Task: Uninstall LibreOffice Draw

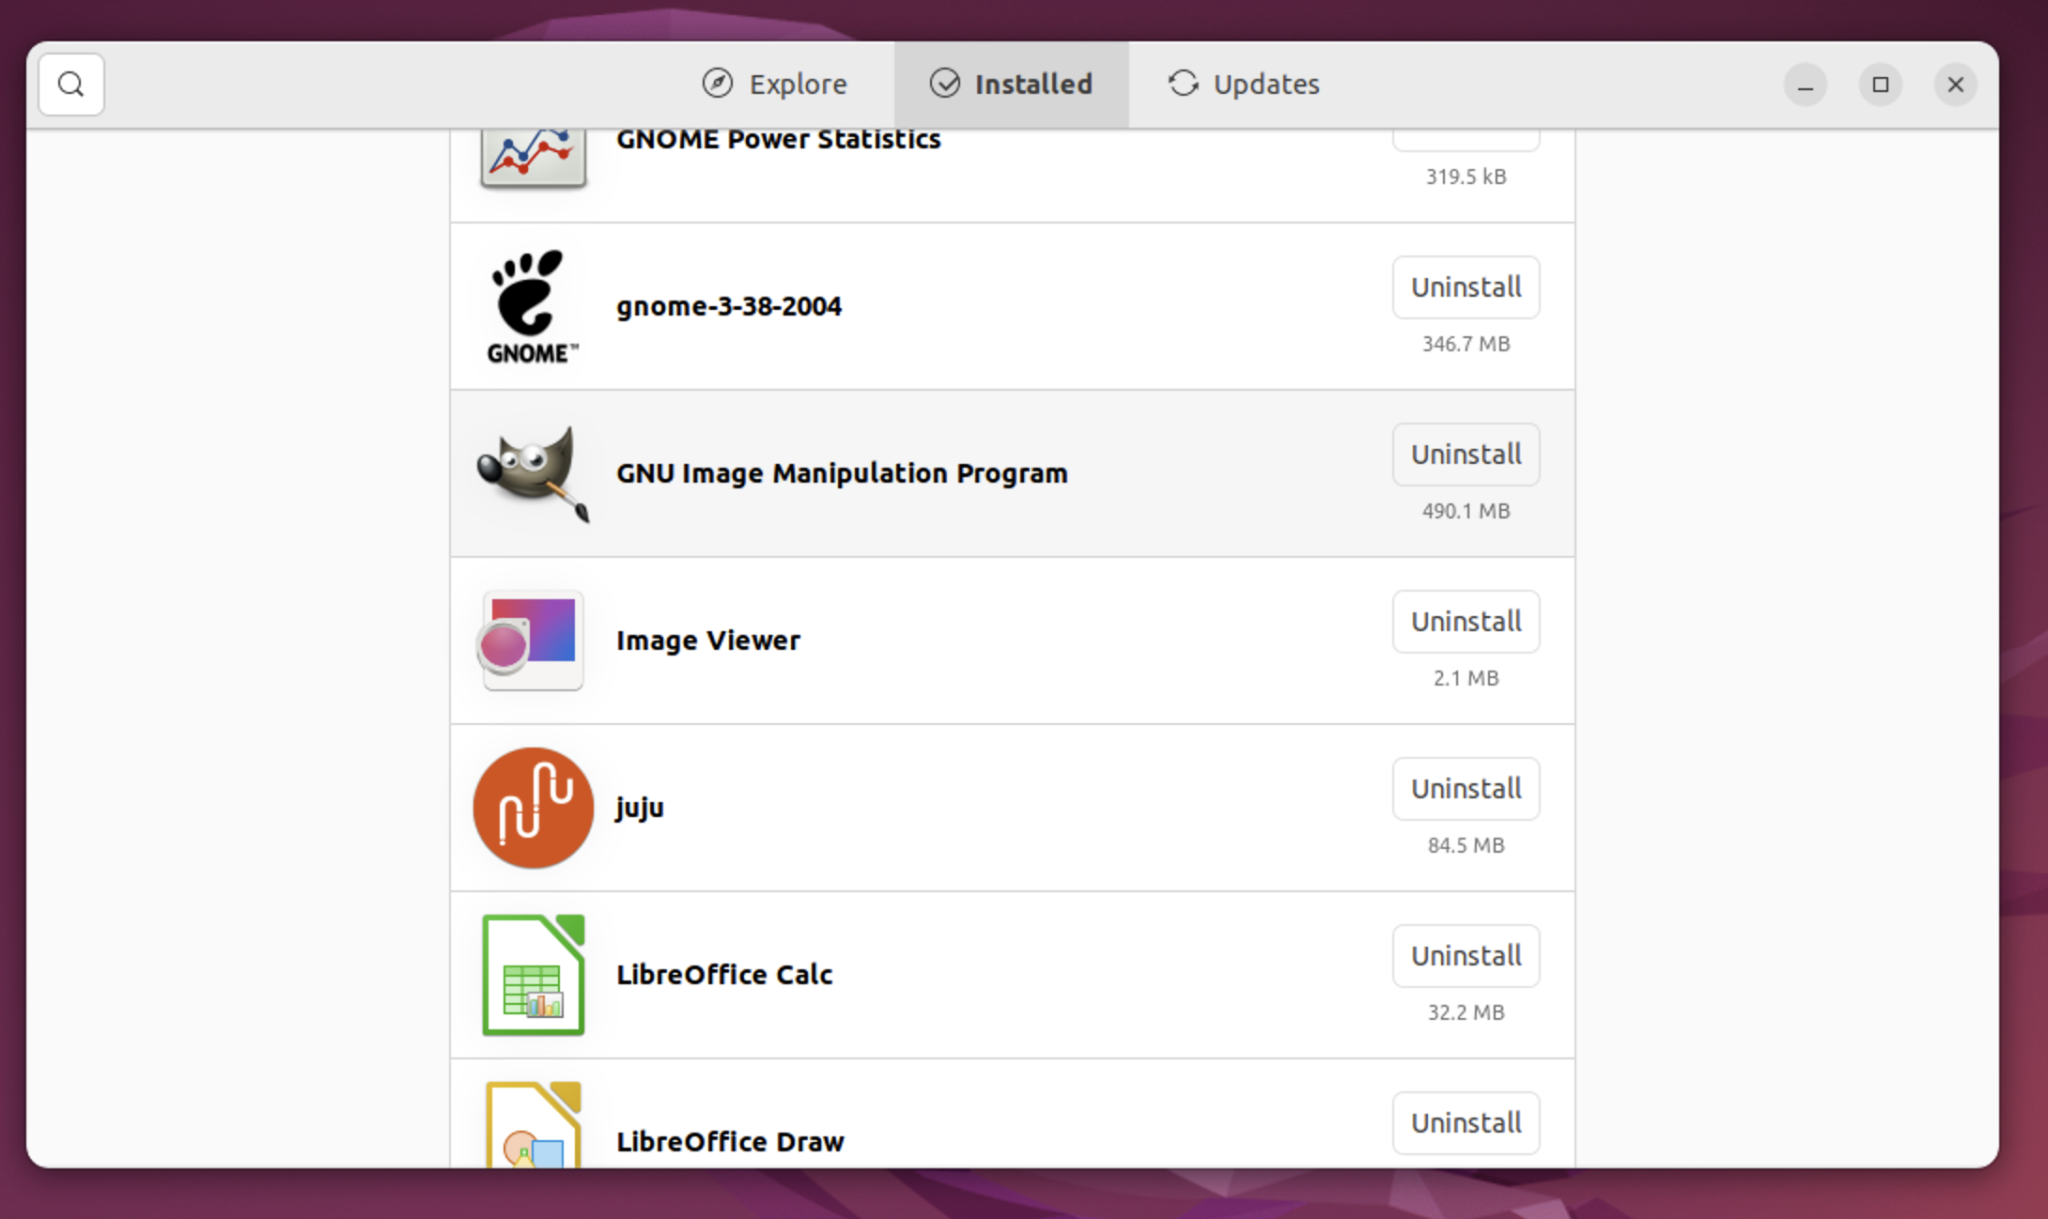Action: point(1465,1123)
